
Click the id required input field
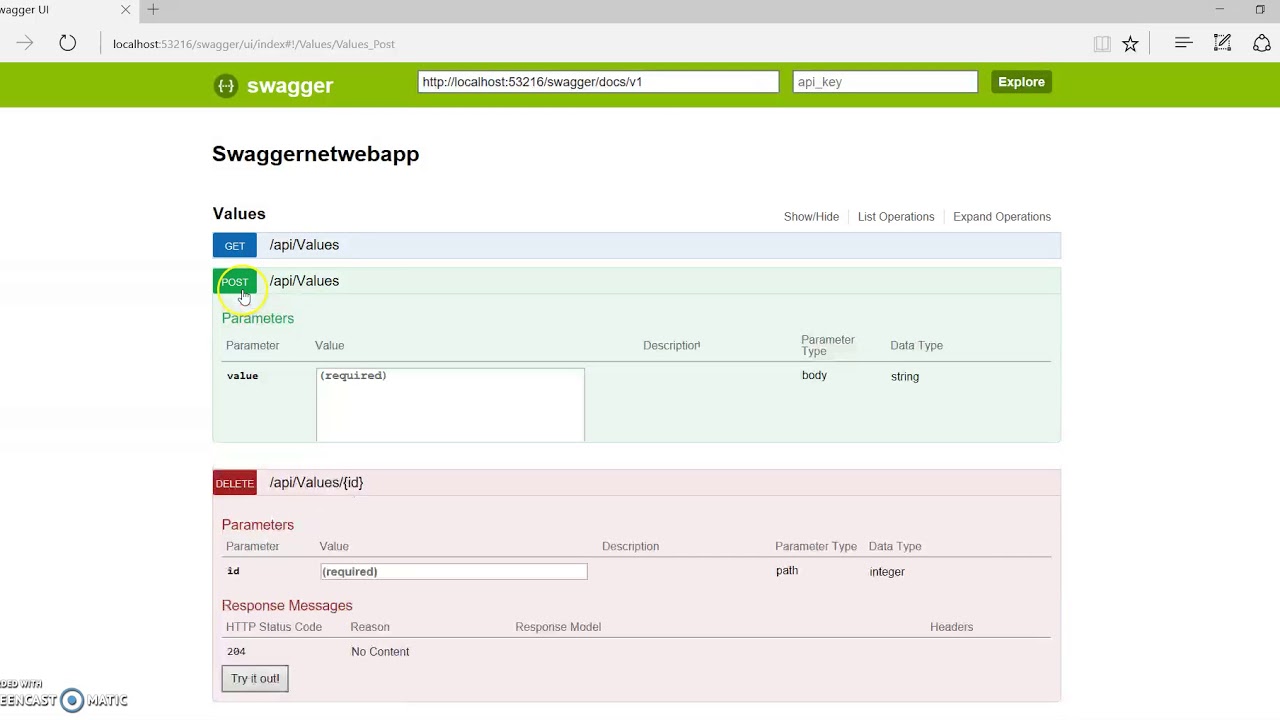453,571
